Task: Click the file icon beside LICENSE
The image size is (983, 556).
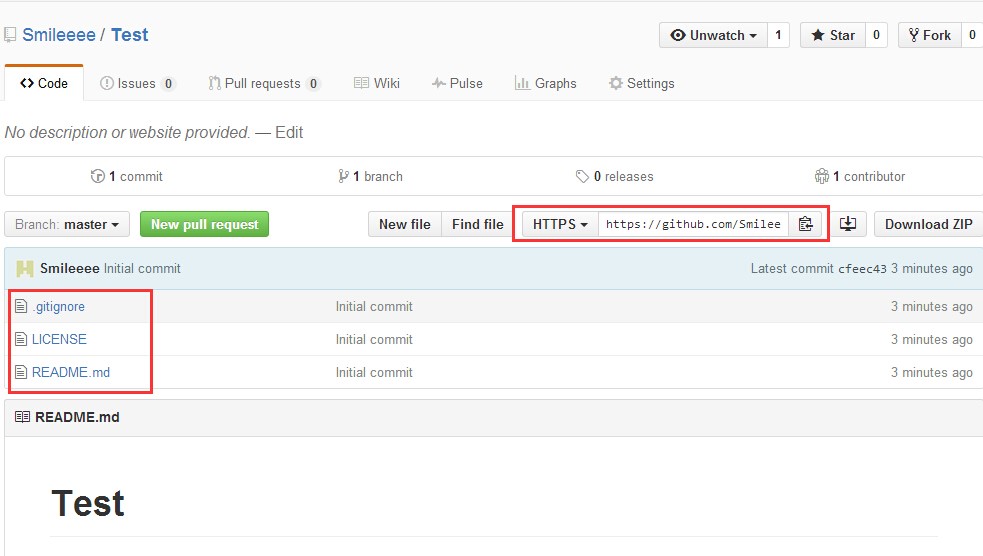Action: [x=21, y=339]
